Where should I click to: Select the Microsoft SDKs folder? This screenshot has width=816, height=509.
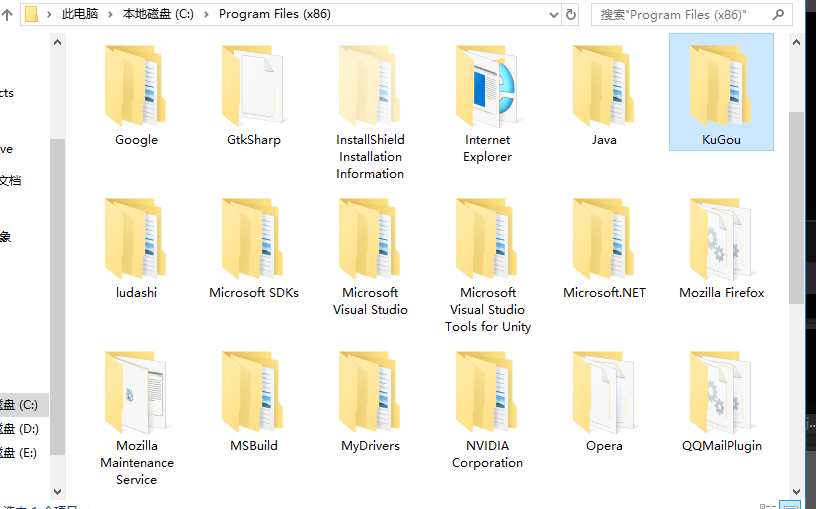[253, 249]
